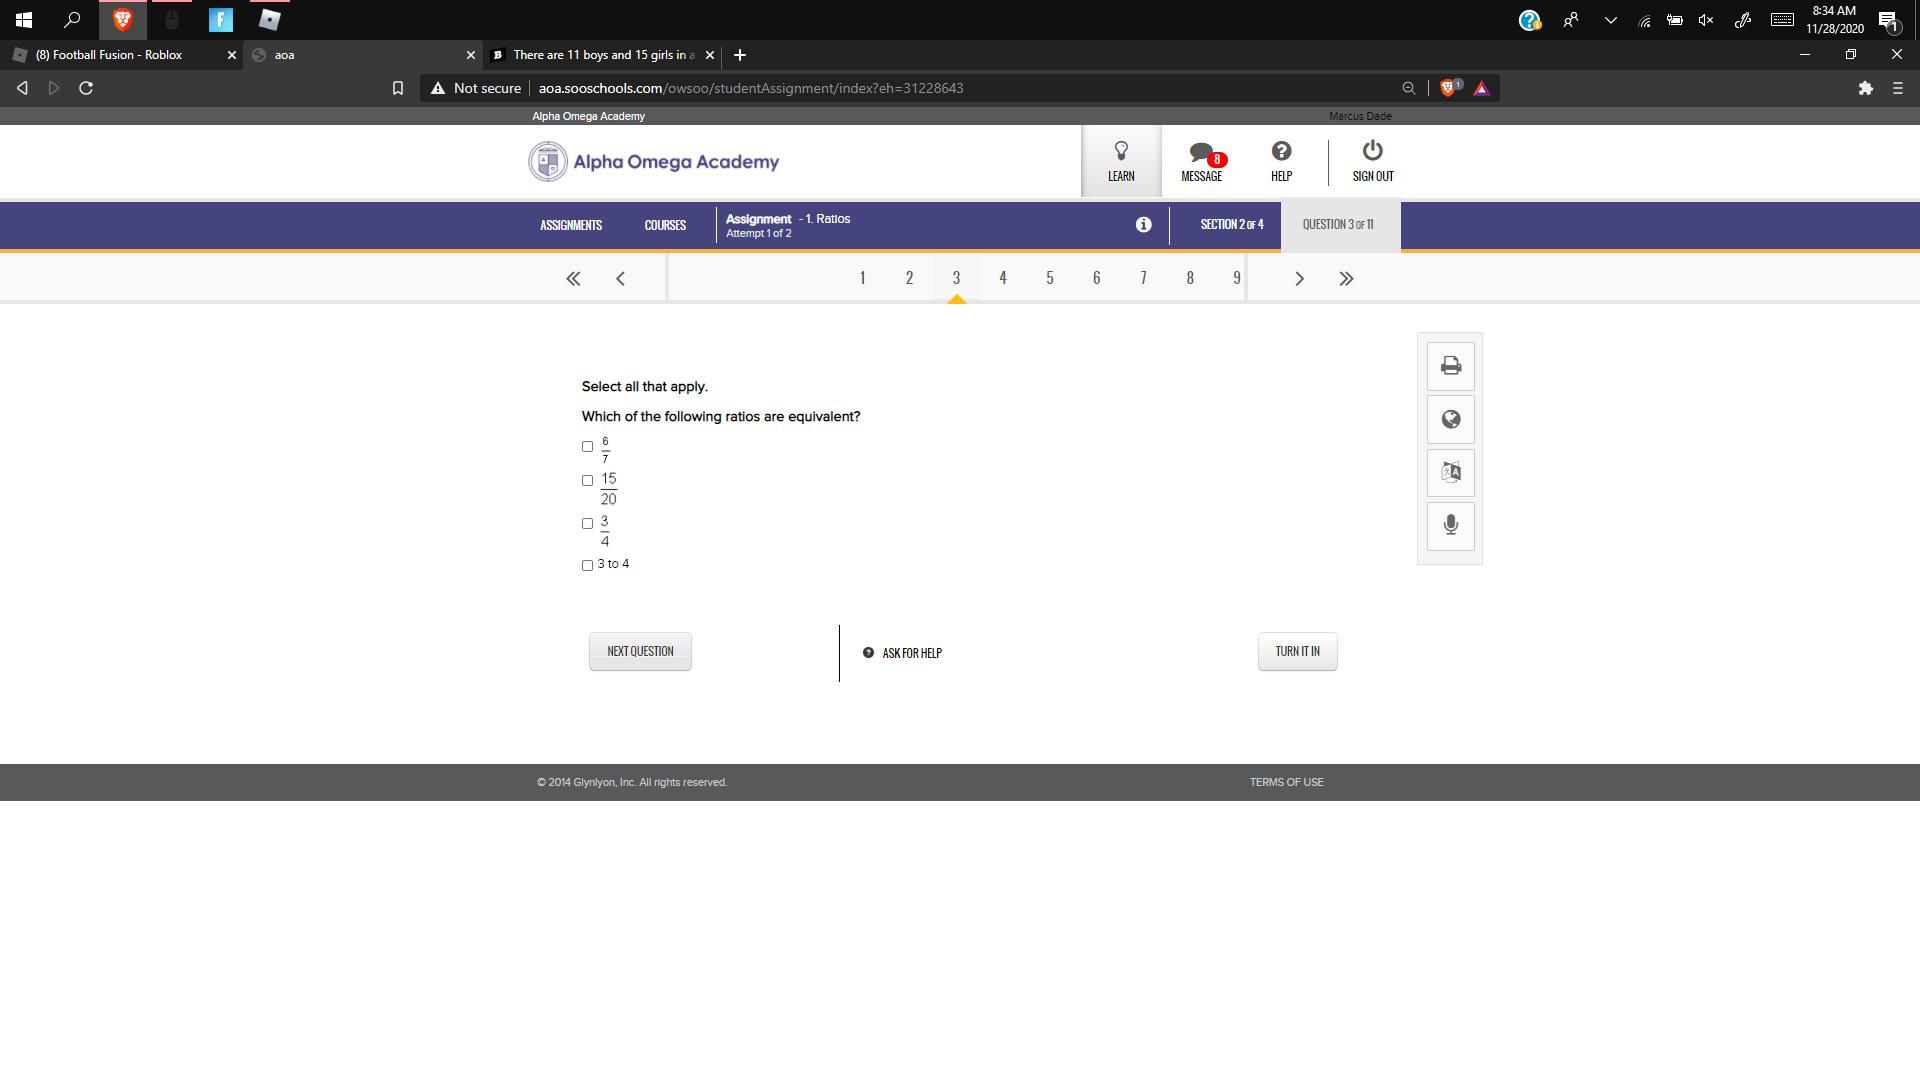Activate the microphone text-to-speech icon

pos(1450,525)
